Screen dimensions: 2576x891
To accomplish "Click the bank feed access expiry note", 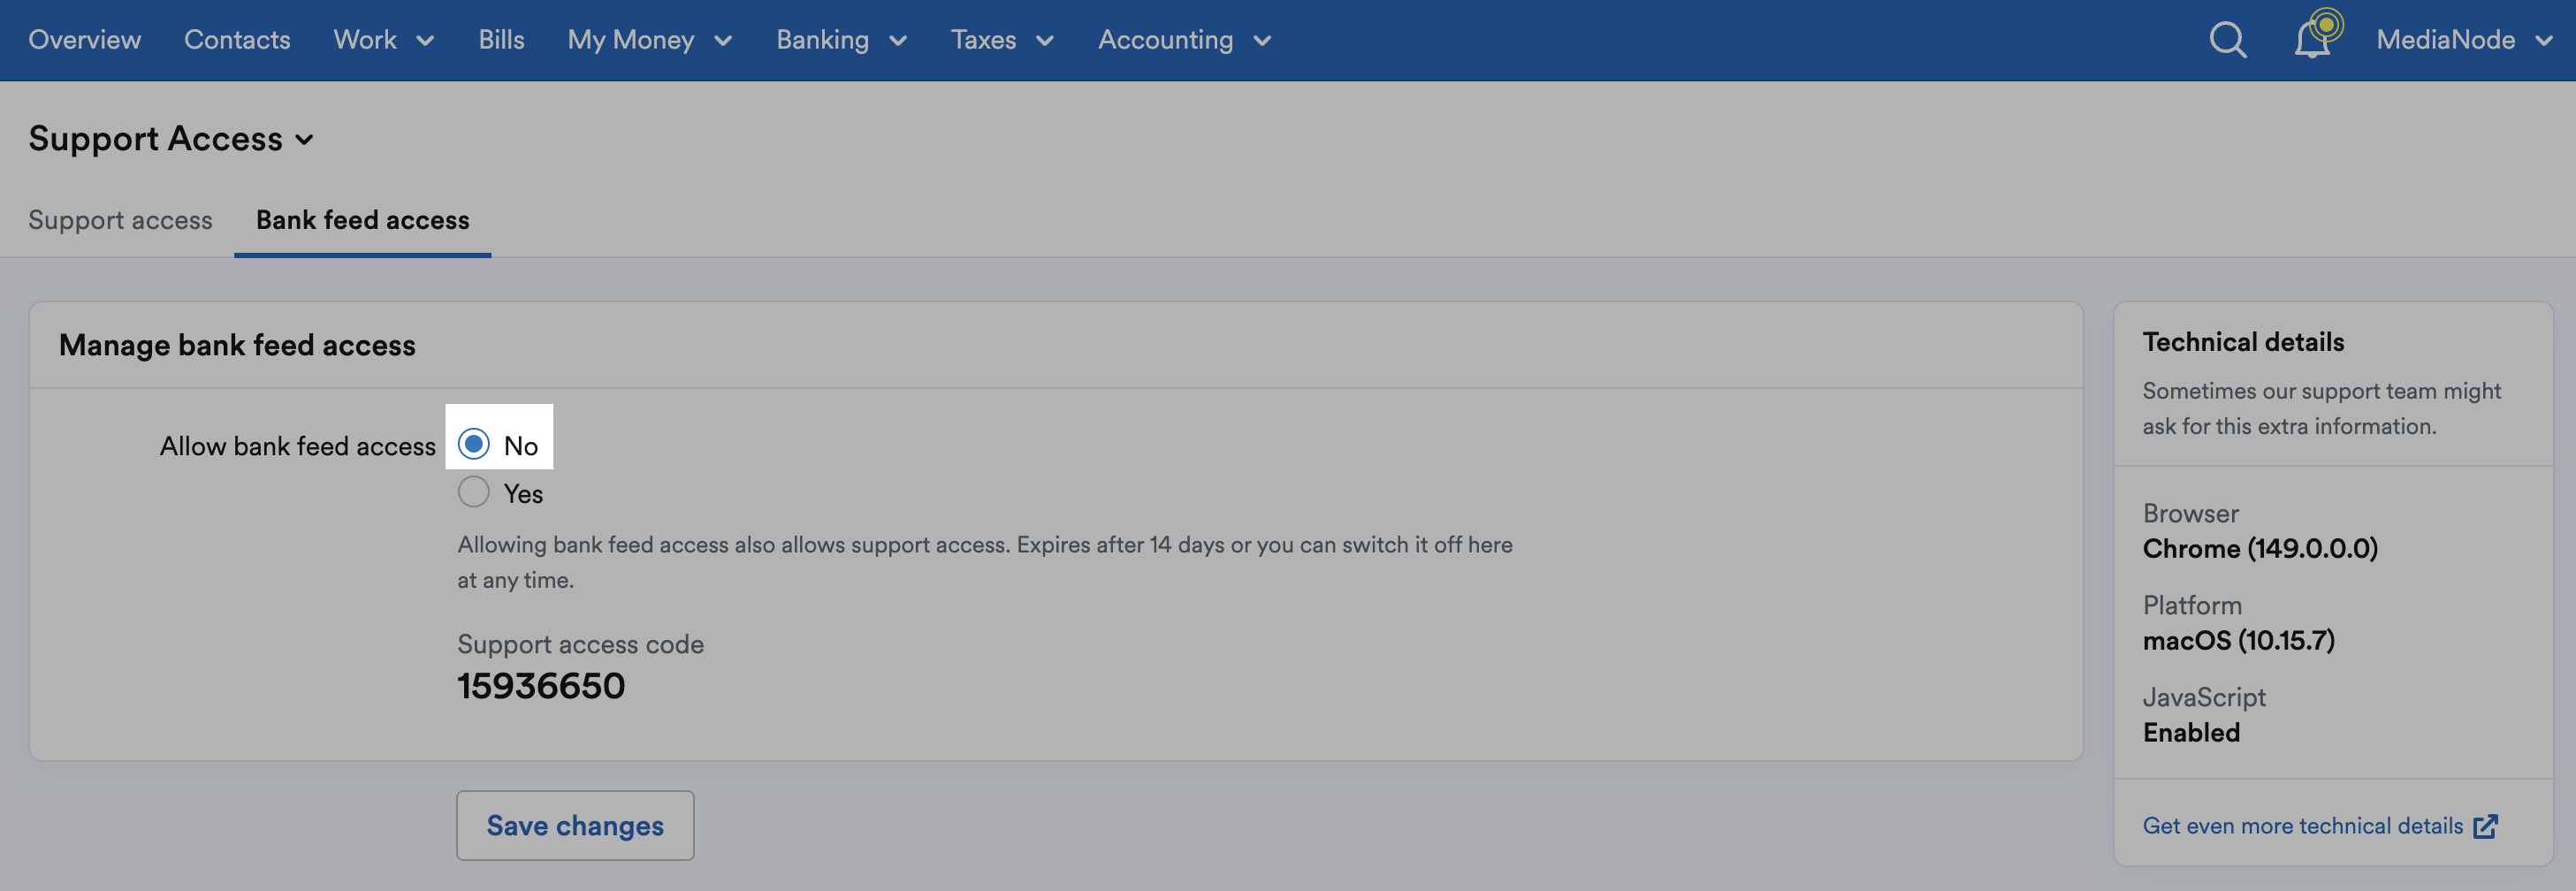I will [x=985, y=562].
